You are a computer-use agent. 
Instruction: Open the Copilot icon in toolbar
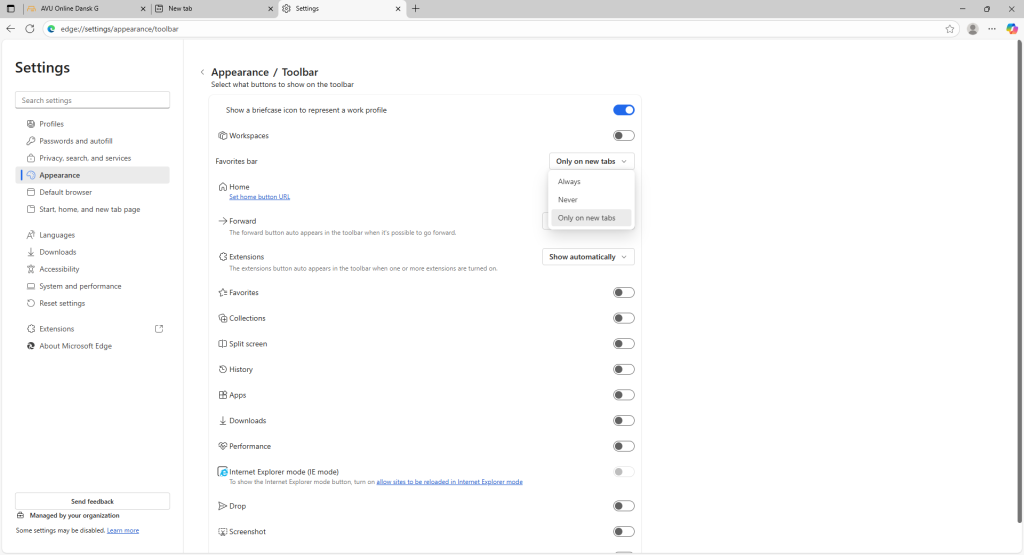tap(1012, 29)
